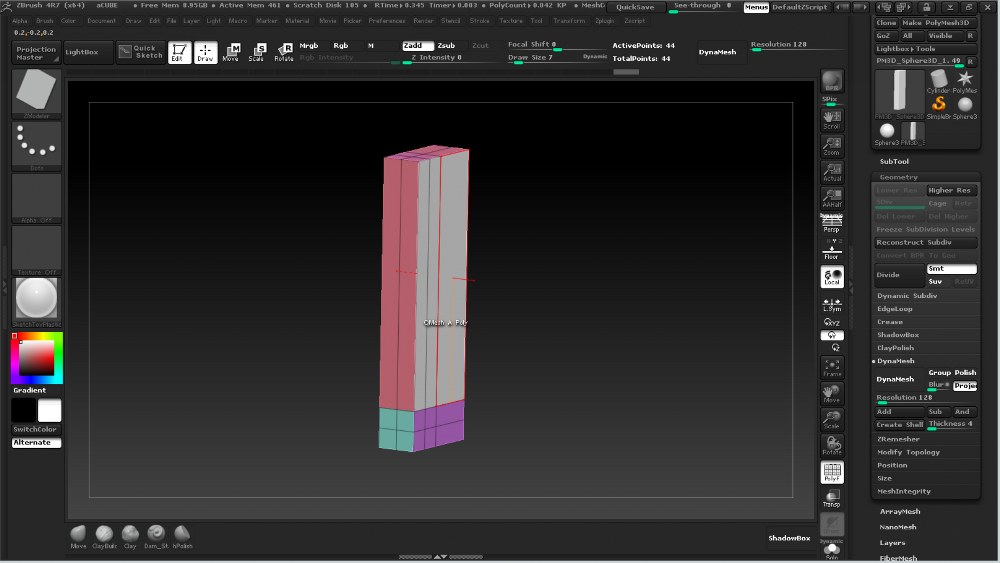Open the Transform menu
The height and width of the screenshot is (563, 1000).
(569, 21)
